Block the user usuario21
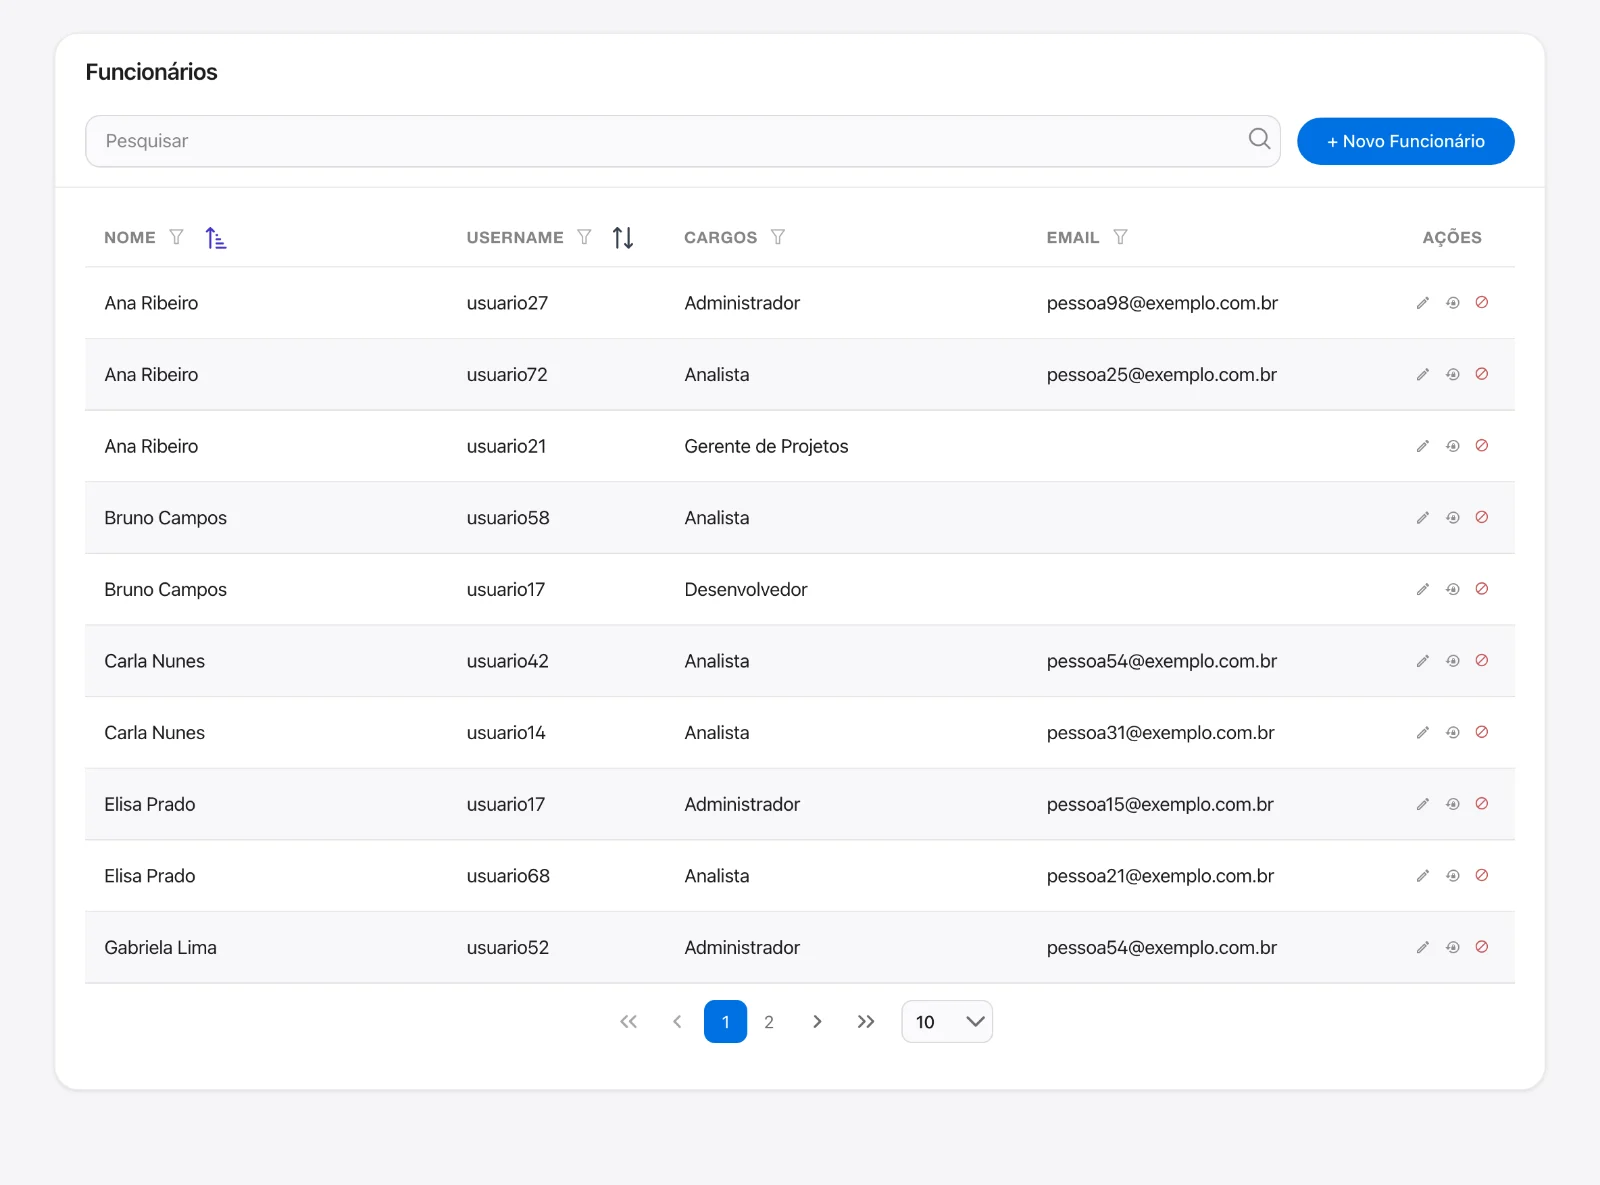Screen dimensions: 1600x1185 (1482, 446)
